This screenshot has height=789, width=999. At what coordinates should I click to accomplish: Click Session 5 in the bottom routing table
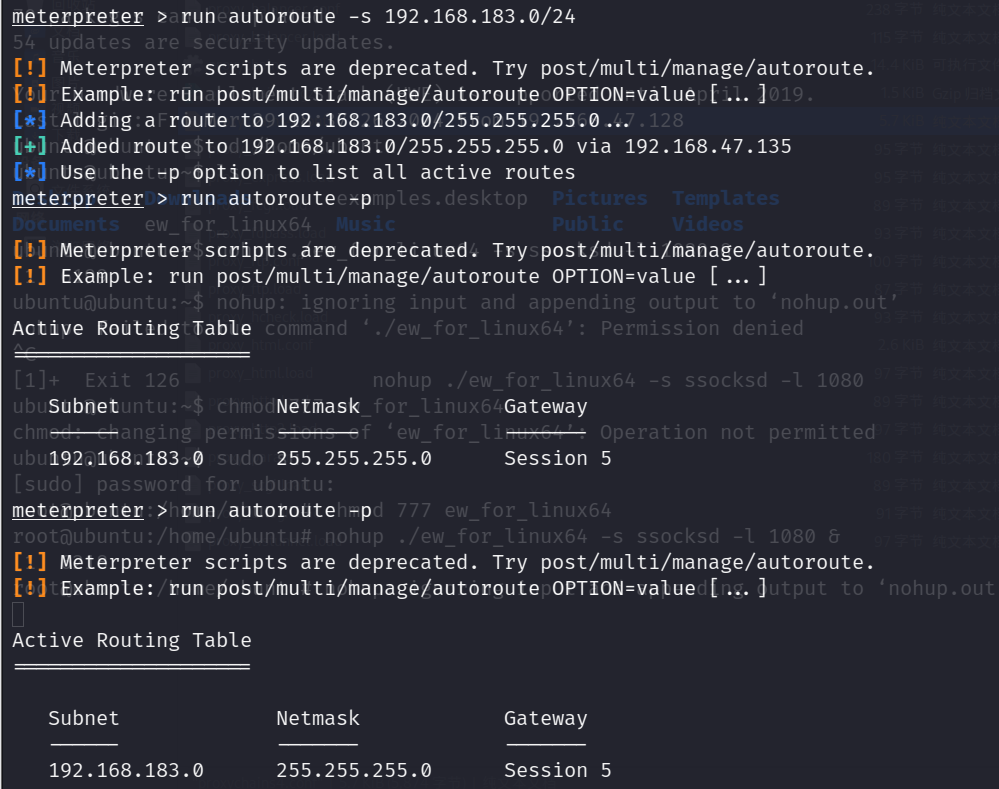coord(557,770)
